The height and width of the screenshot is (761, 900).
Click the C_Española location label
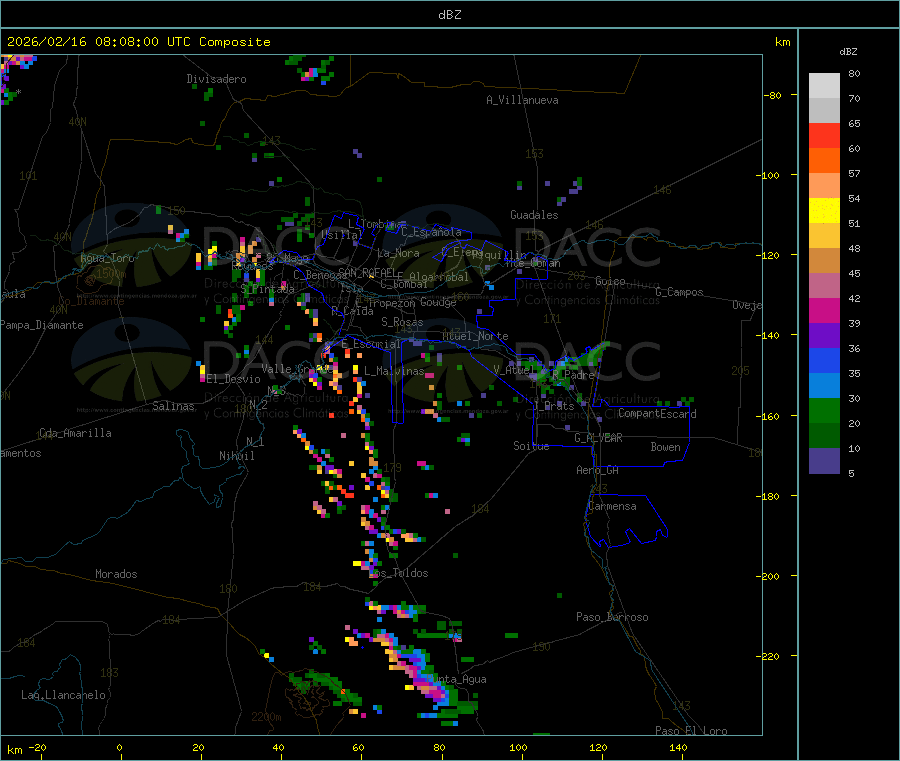[432, 232]
